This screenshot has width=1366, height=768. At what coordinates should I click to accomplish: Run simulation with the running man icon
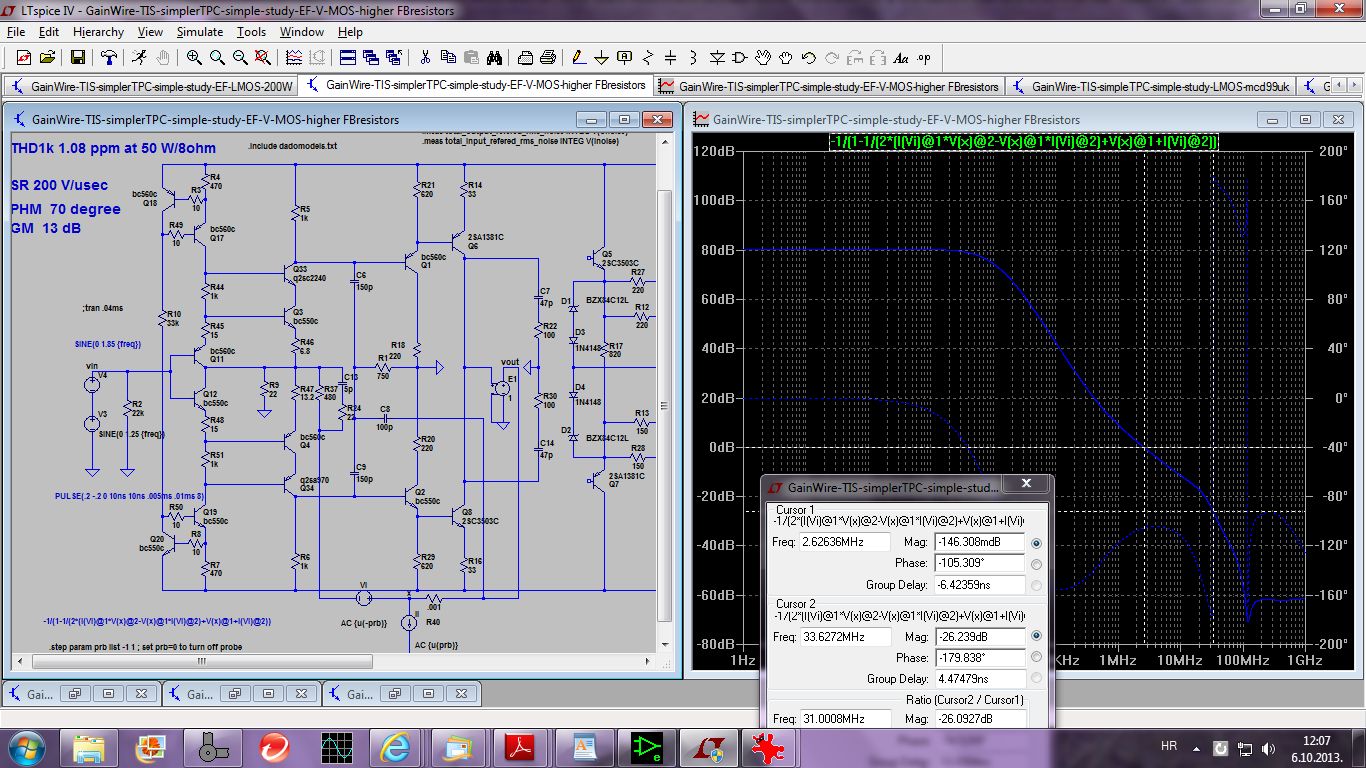point(140,58)
